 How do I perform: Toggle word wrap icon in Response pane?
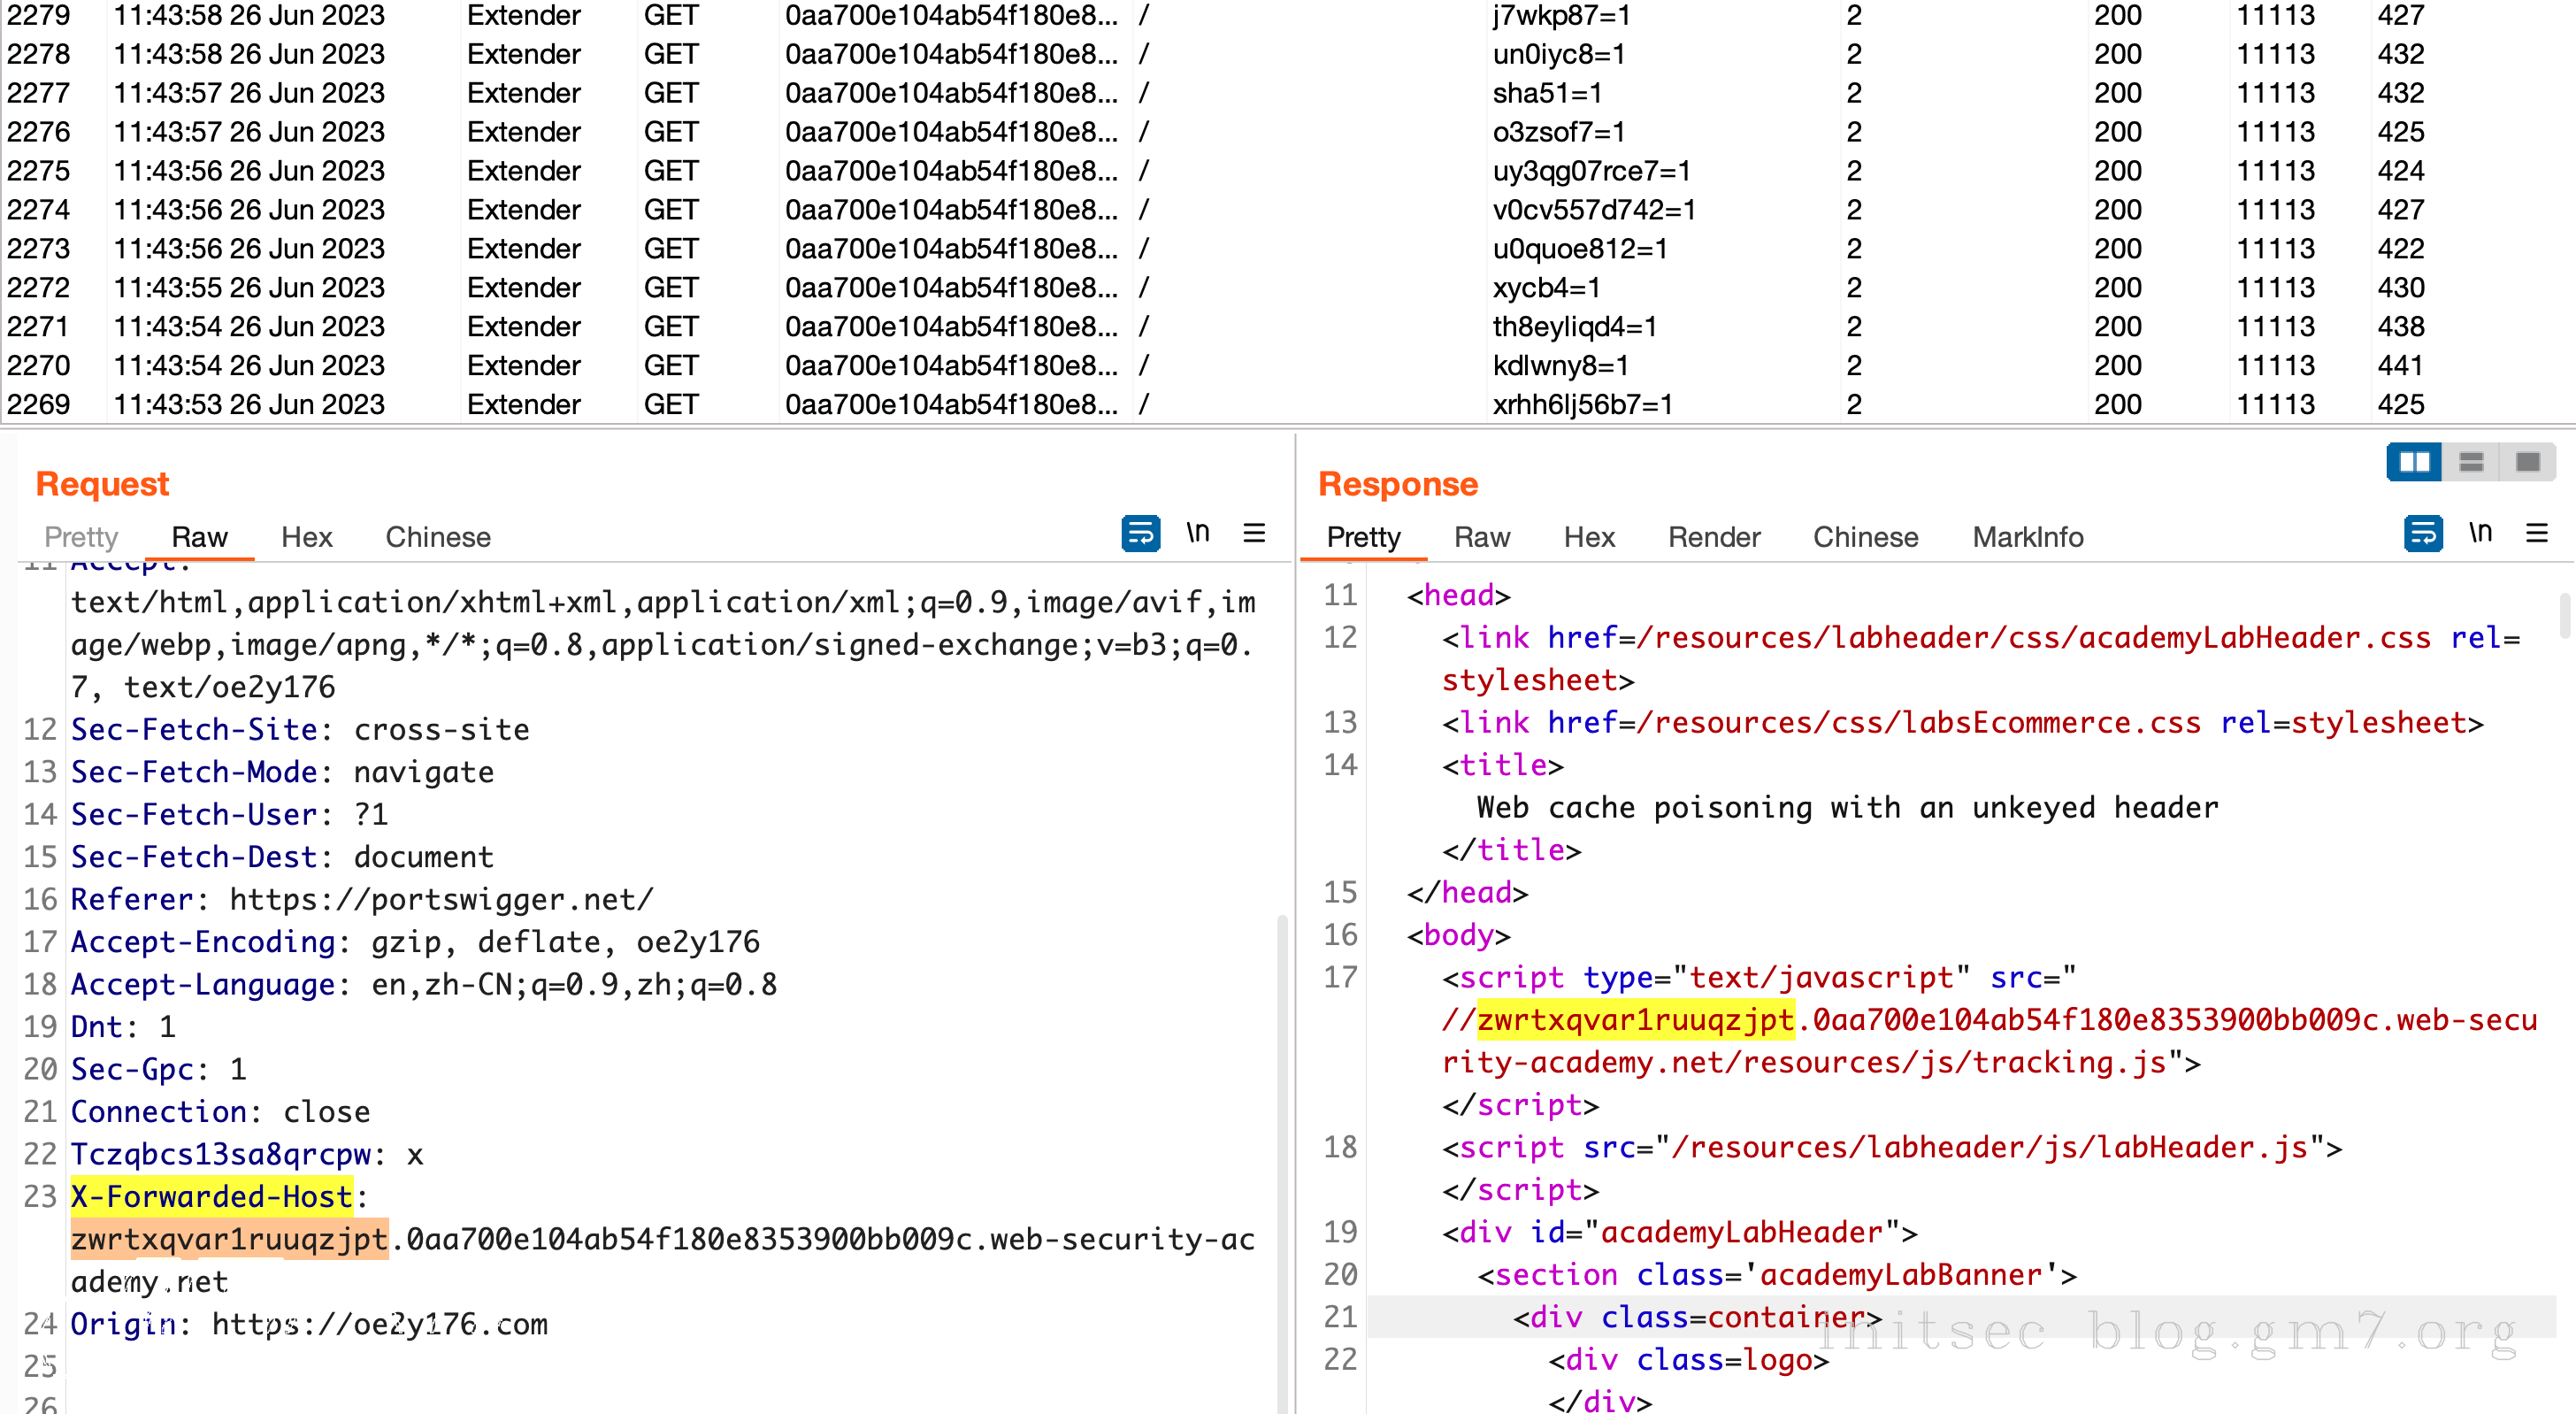[2422, 533]
